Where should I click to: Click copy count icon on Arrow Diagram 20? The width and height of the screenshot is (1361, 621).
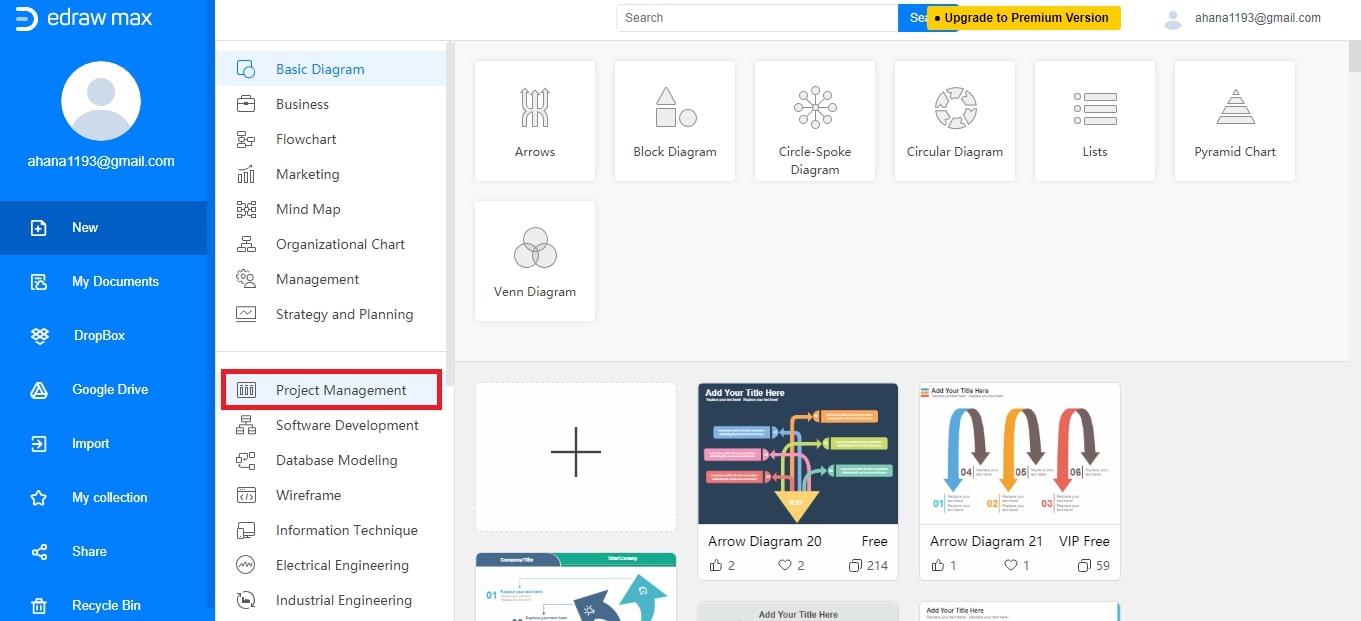(855, 566)
